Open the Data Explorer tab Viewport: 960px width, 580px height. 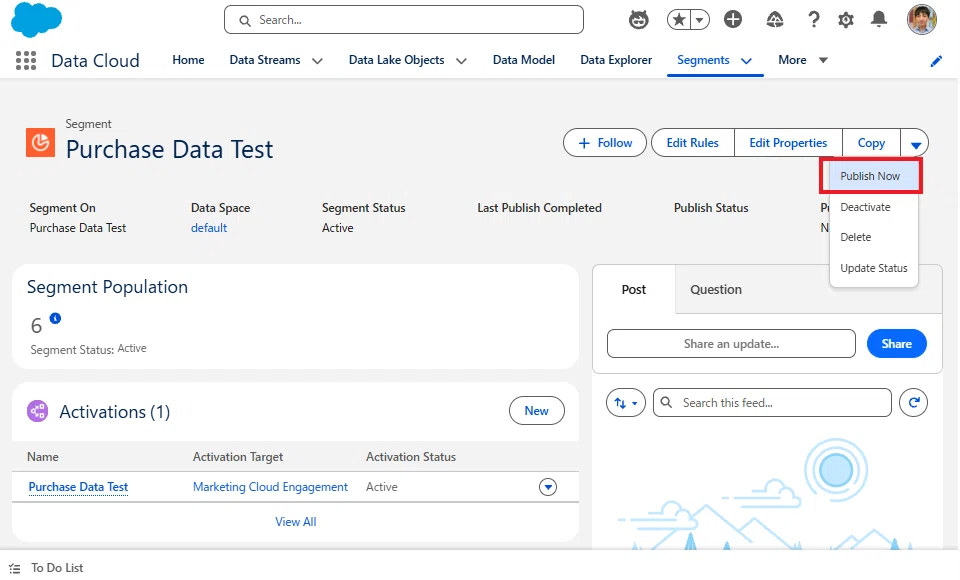click(x=616, y=60)
